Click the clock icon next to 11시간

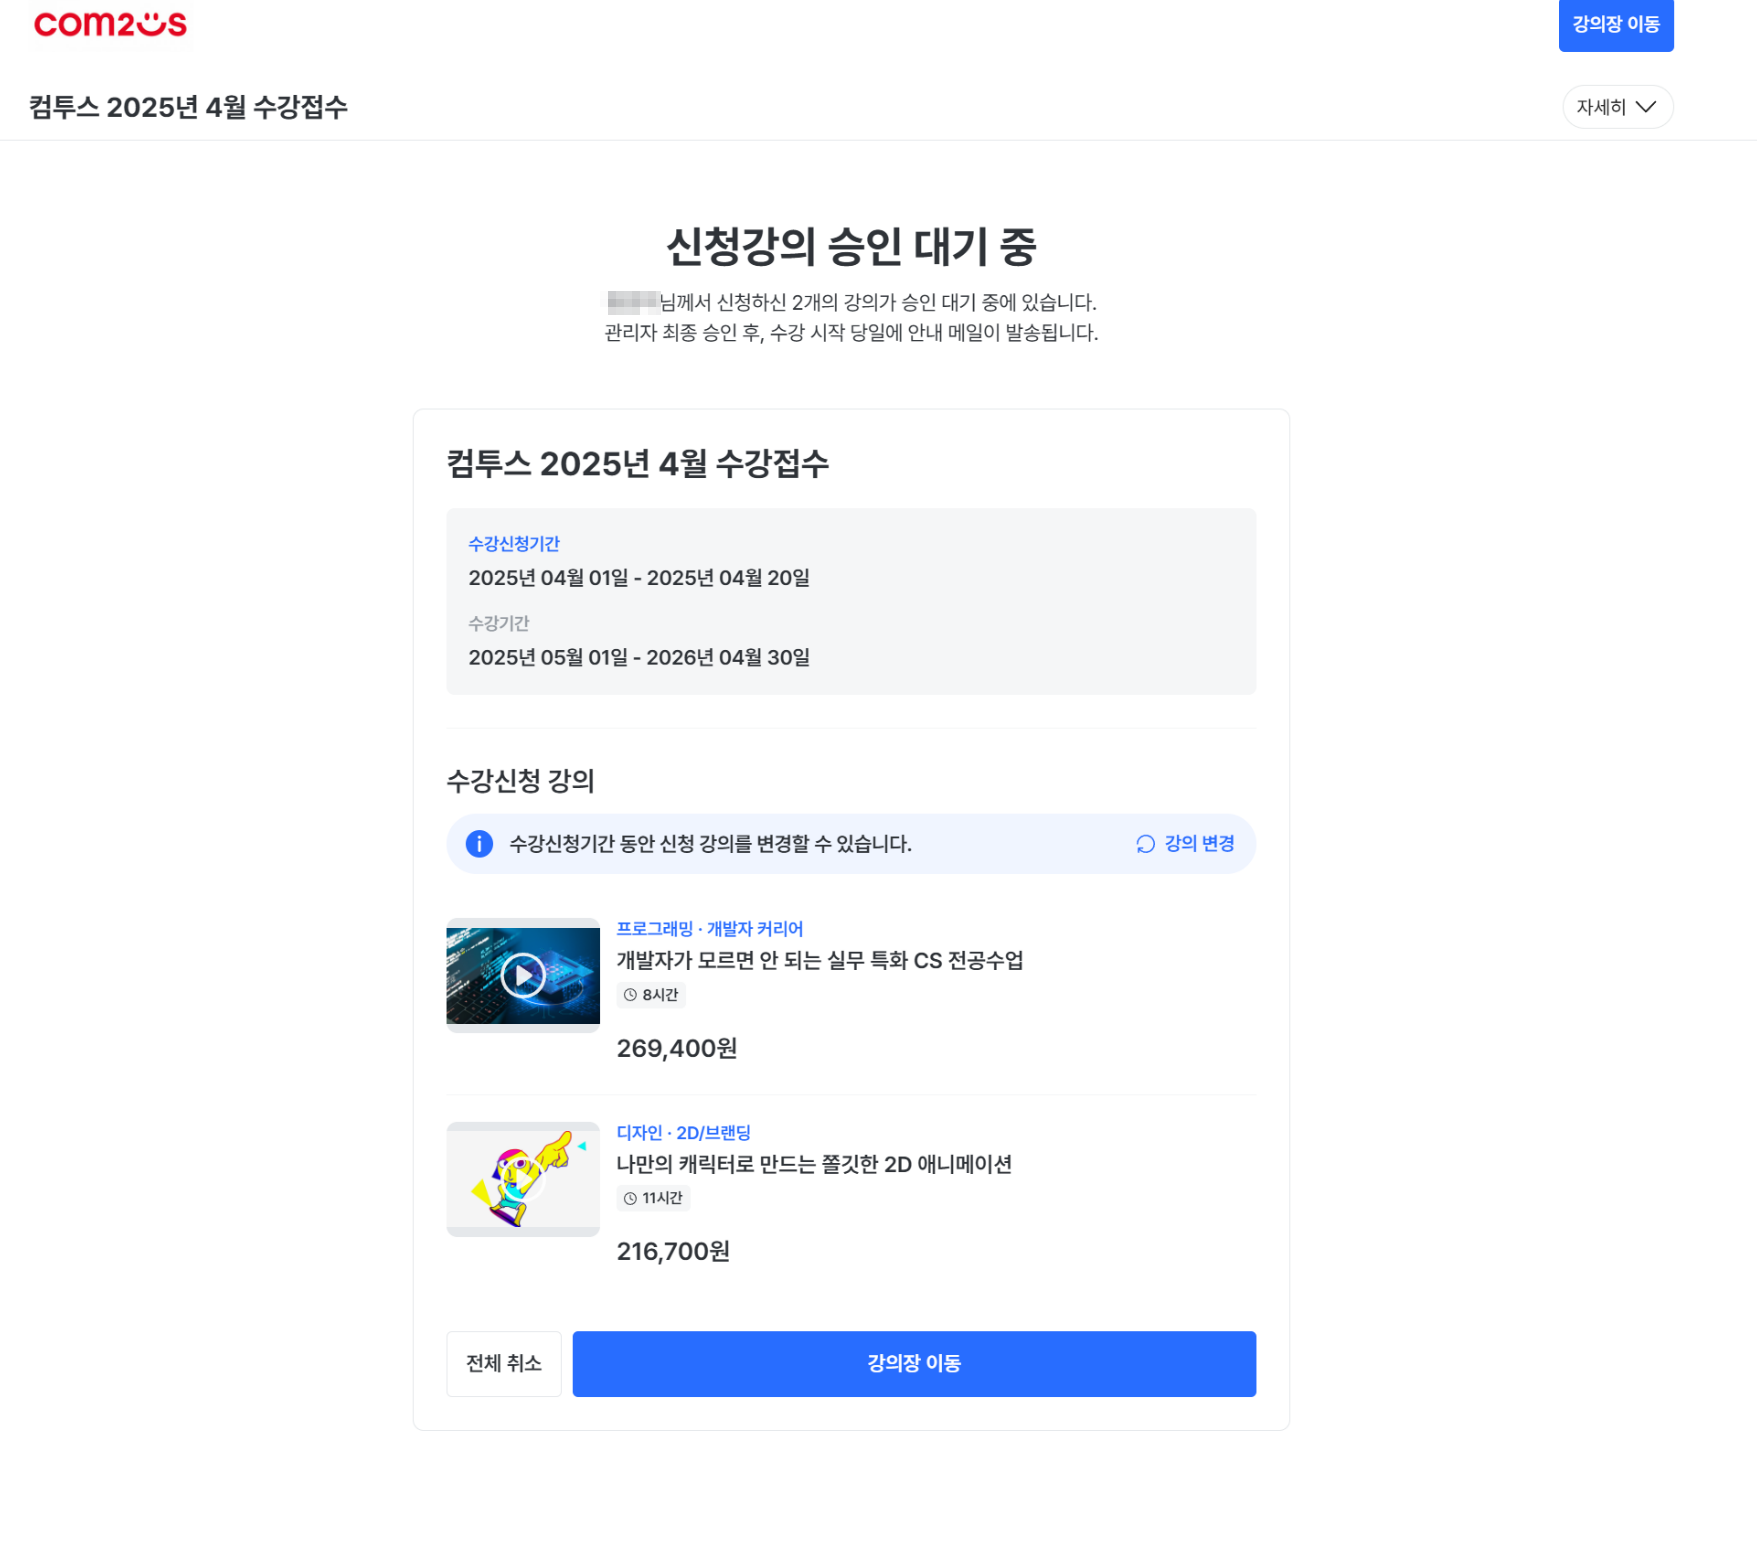click(630, 1198)
